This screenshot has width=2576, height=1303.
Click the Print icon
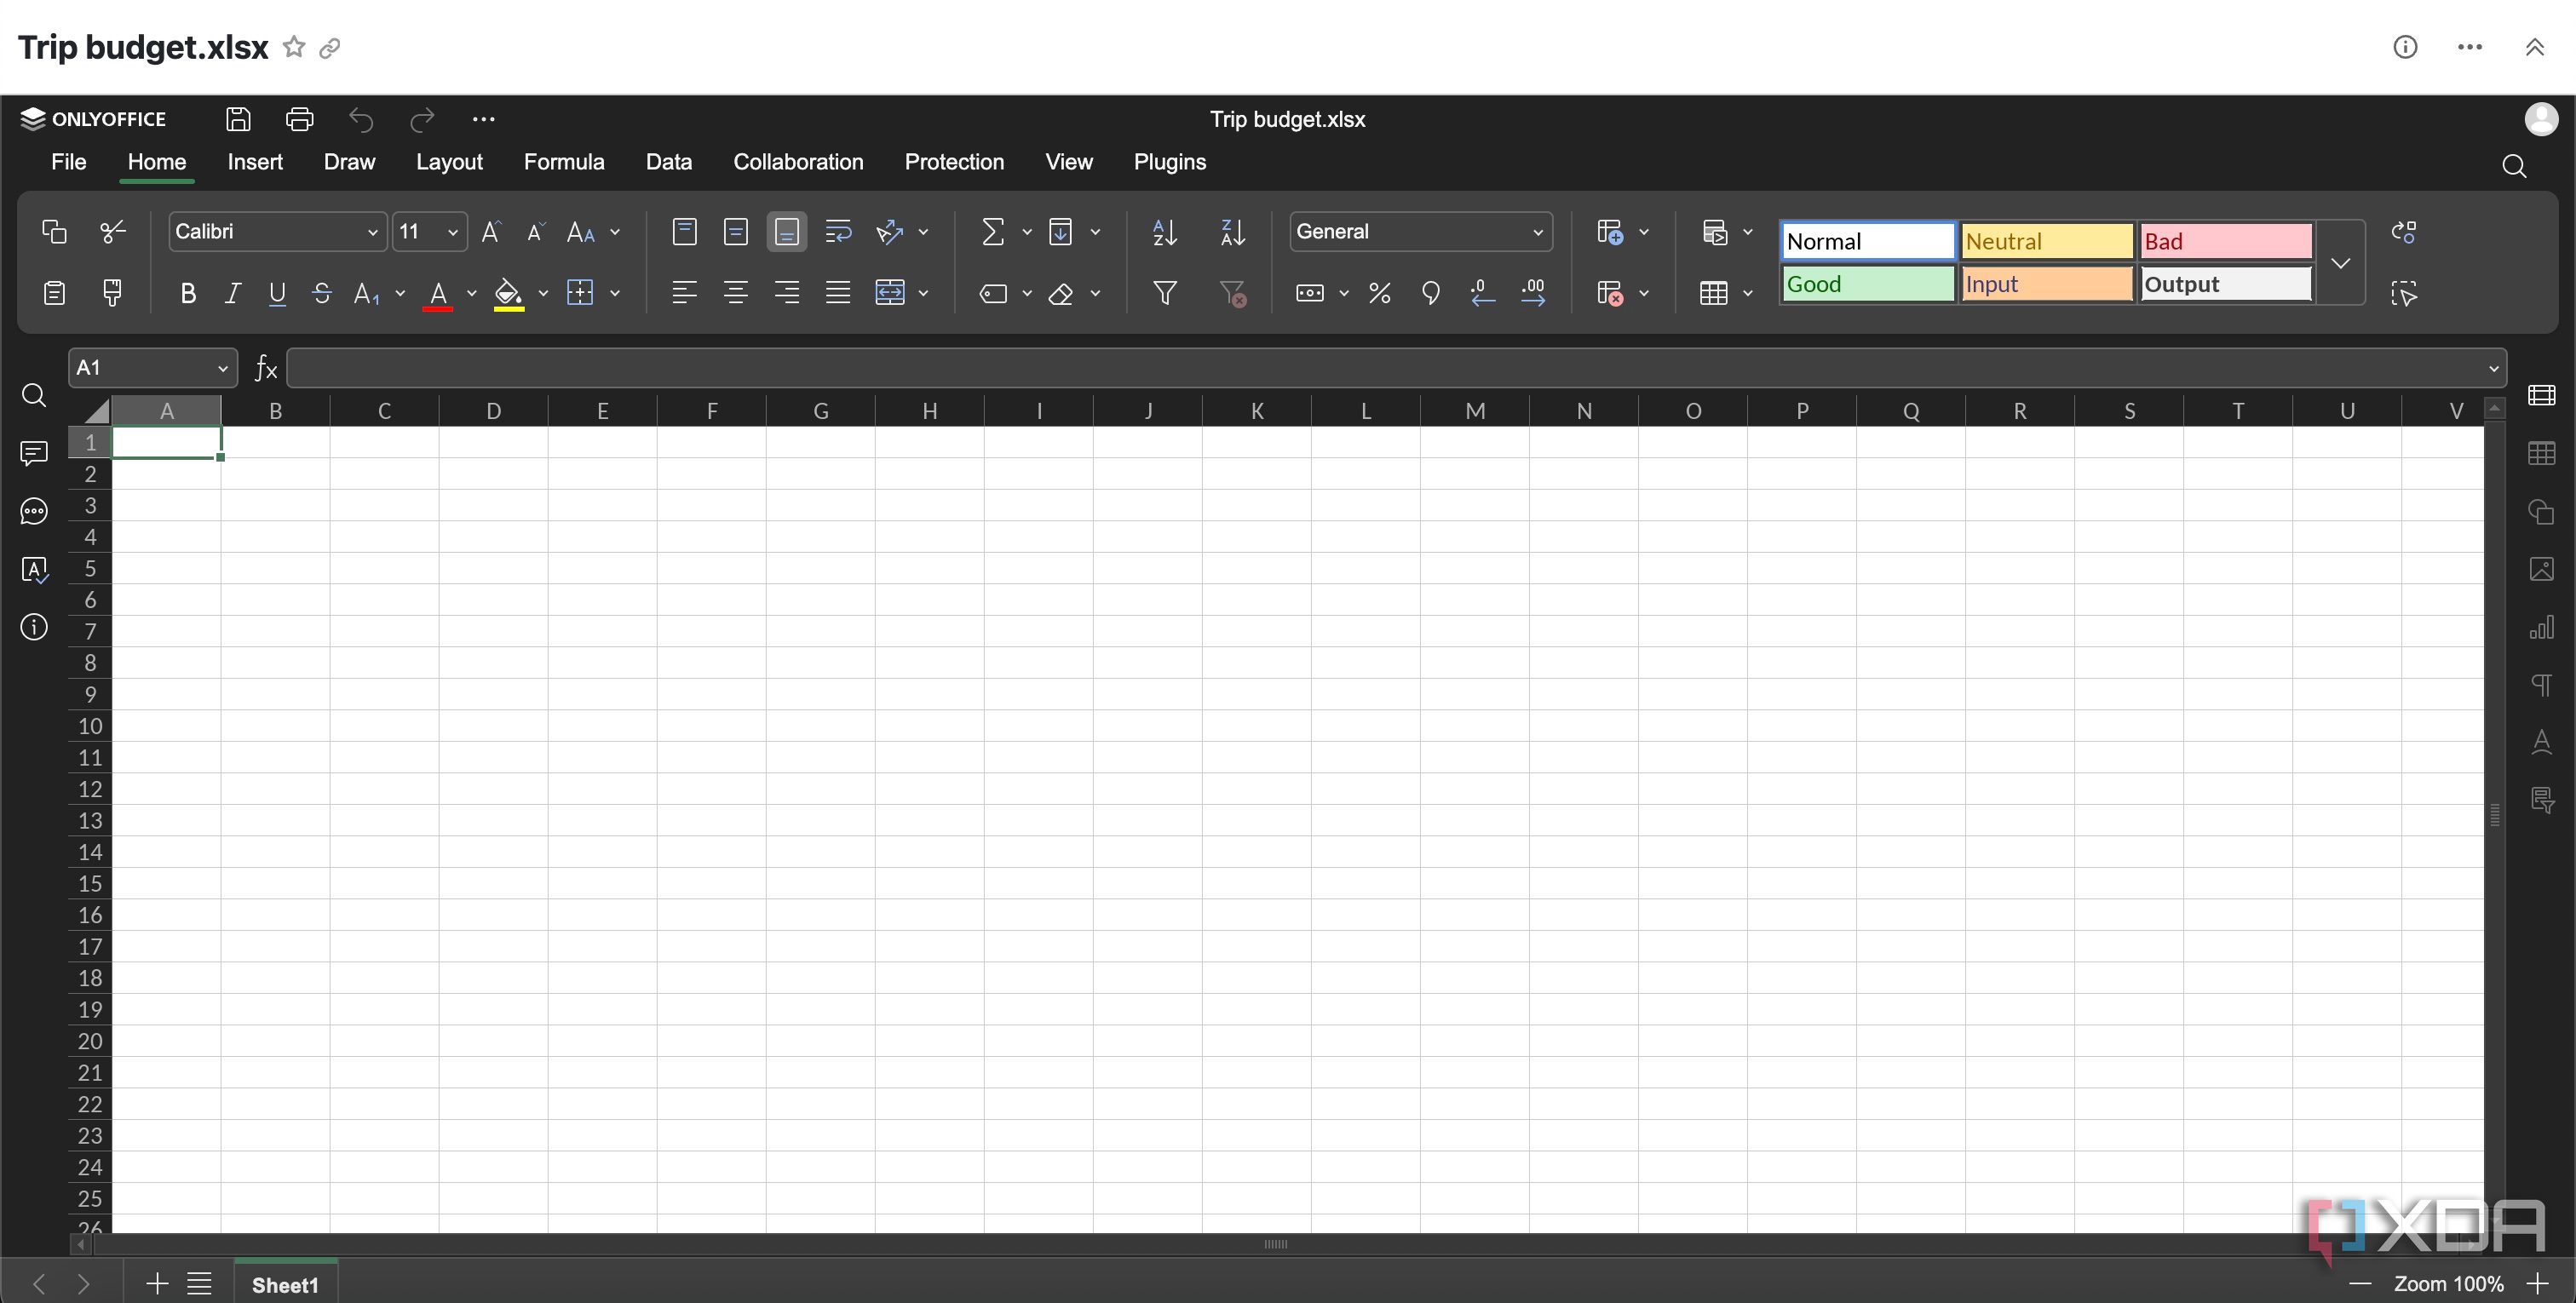pyautogui.click(x=300, y=119)
